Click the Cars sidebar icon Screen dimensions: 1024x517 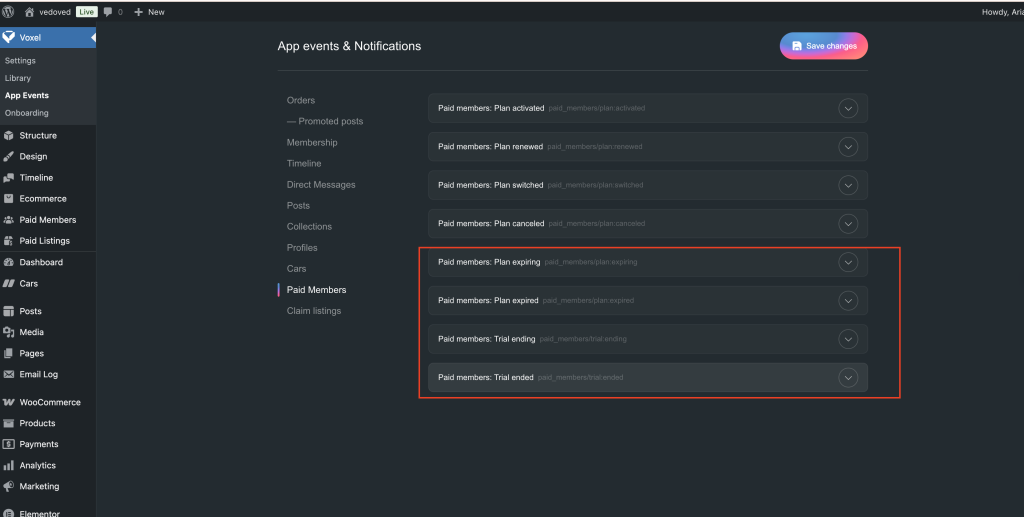(9, 283)
